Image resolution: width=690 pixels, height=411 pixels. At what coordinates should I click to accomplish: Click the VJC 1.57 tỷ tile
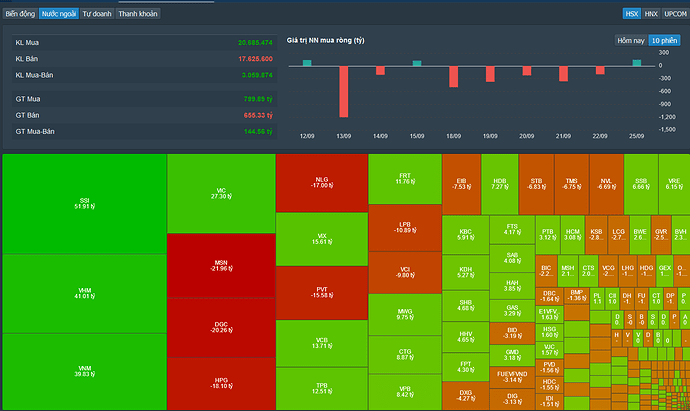549,350
